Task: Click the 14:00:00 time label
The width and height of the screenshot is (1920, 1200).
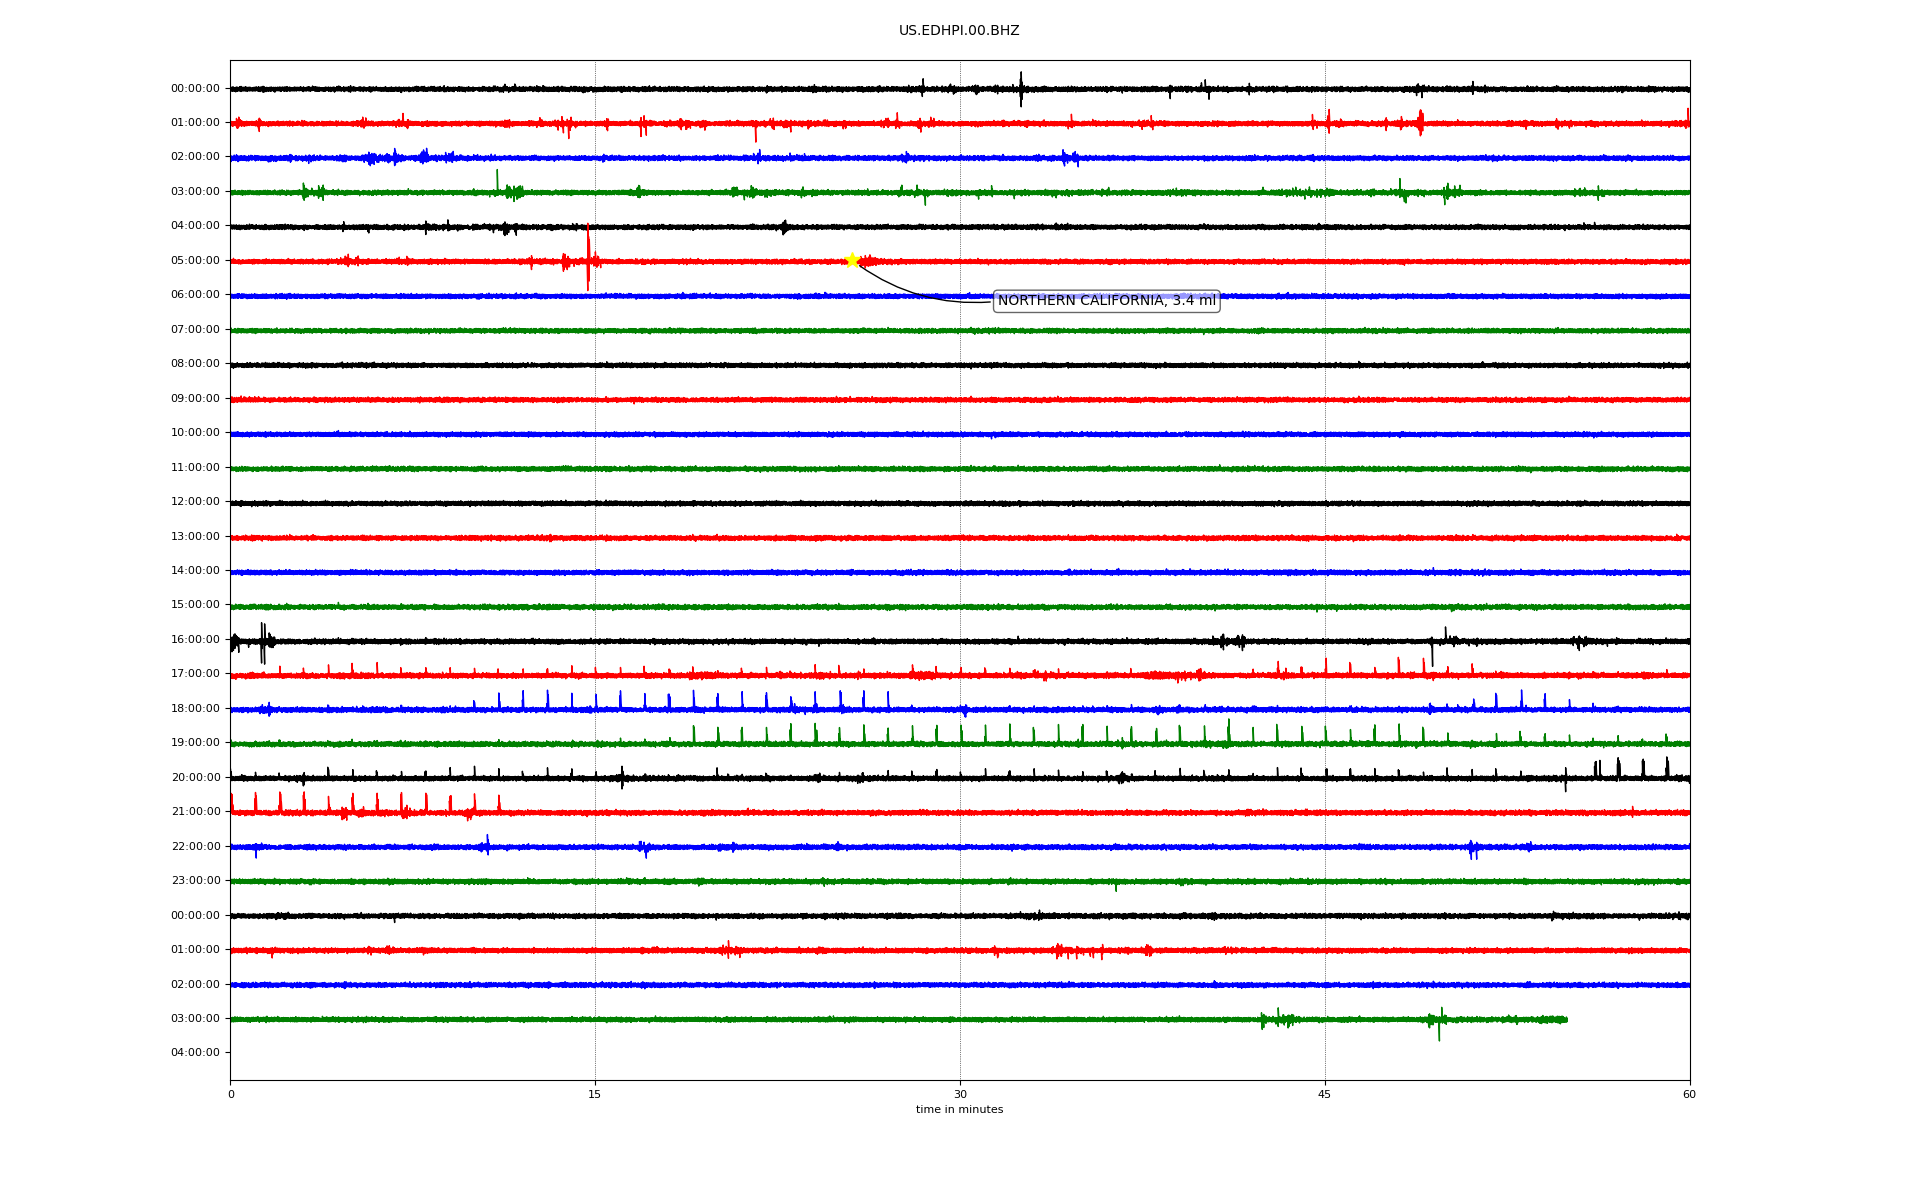Action: pyautogui.click(x=195, y=571)
